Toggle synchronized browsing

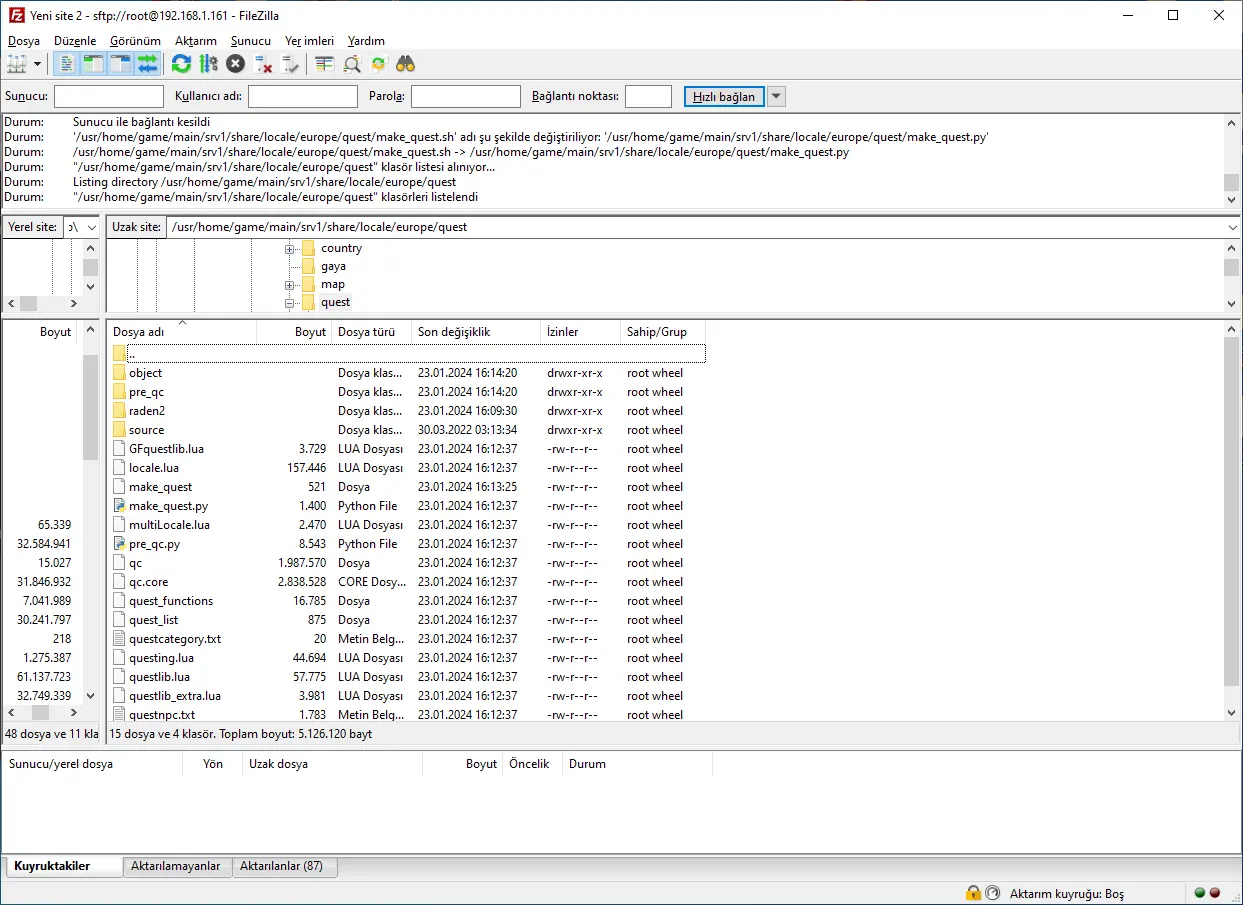378,64
